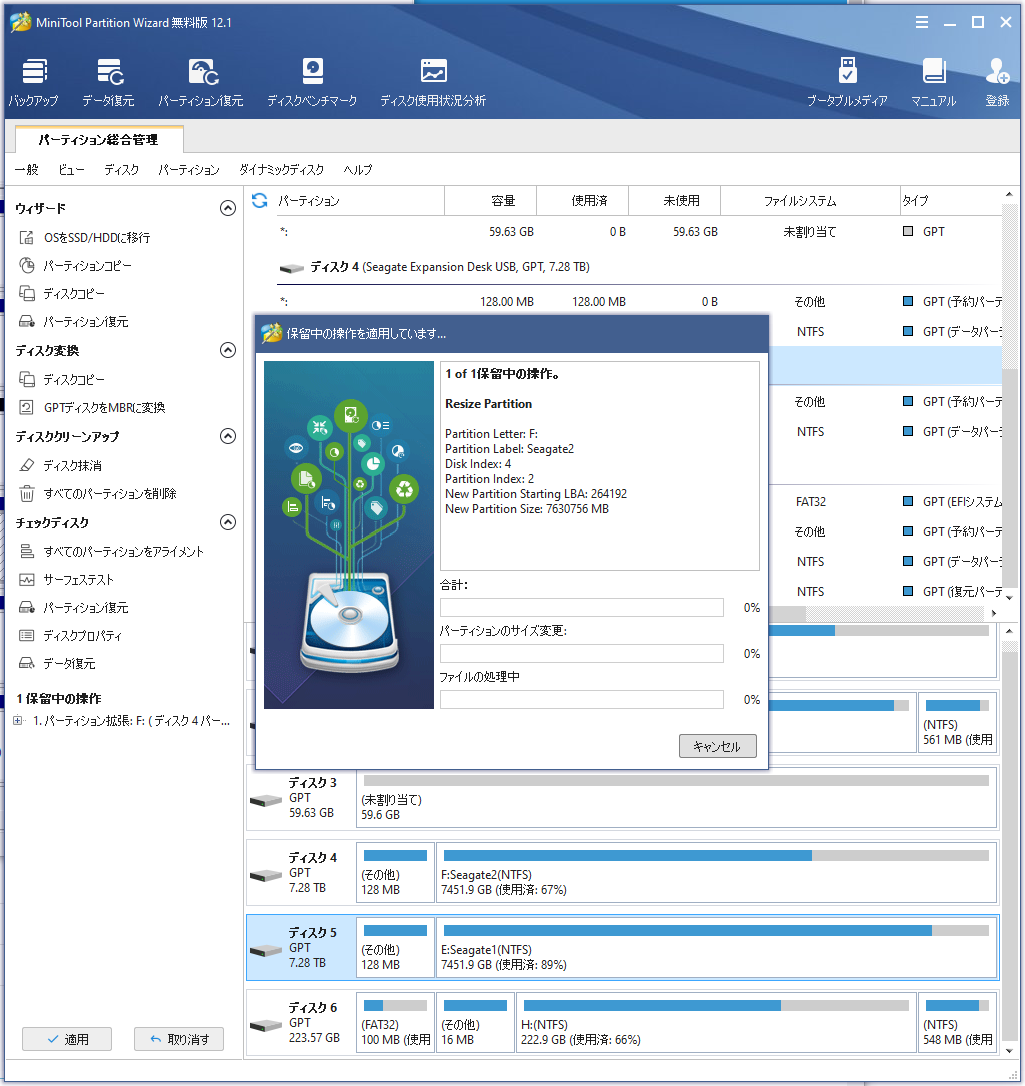This screenshot has height=1086, width=1025.
Task: Open the ディスク menu
Action: click(121, 170)
